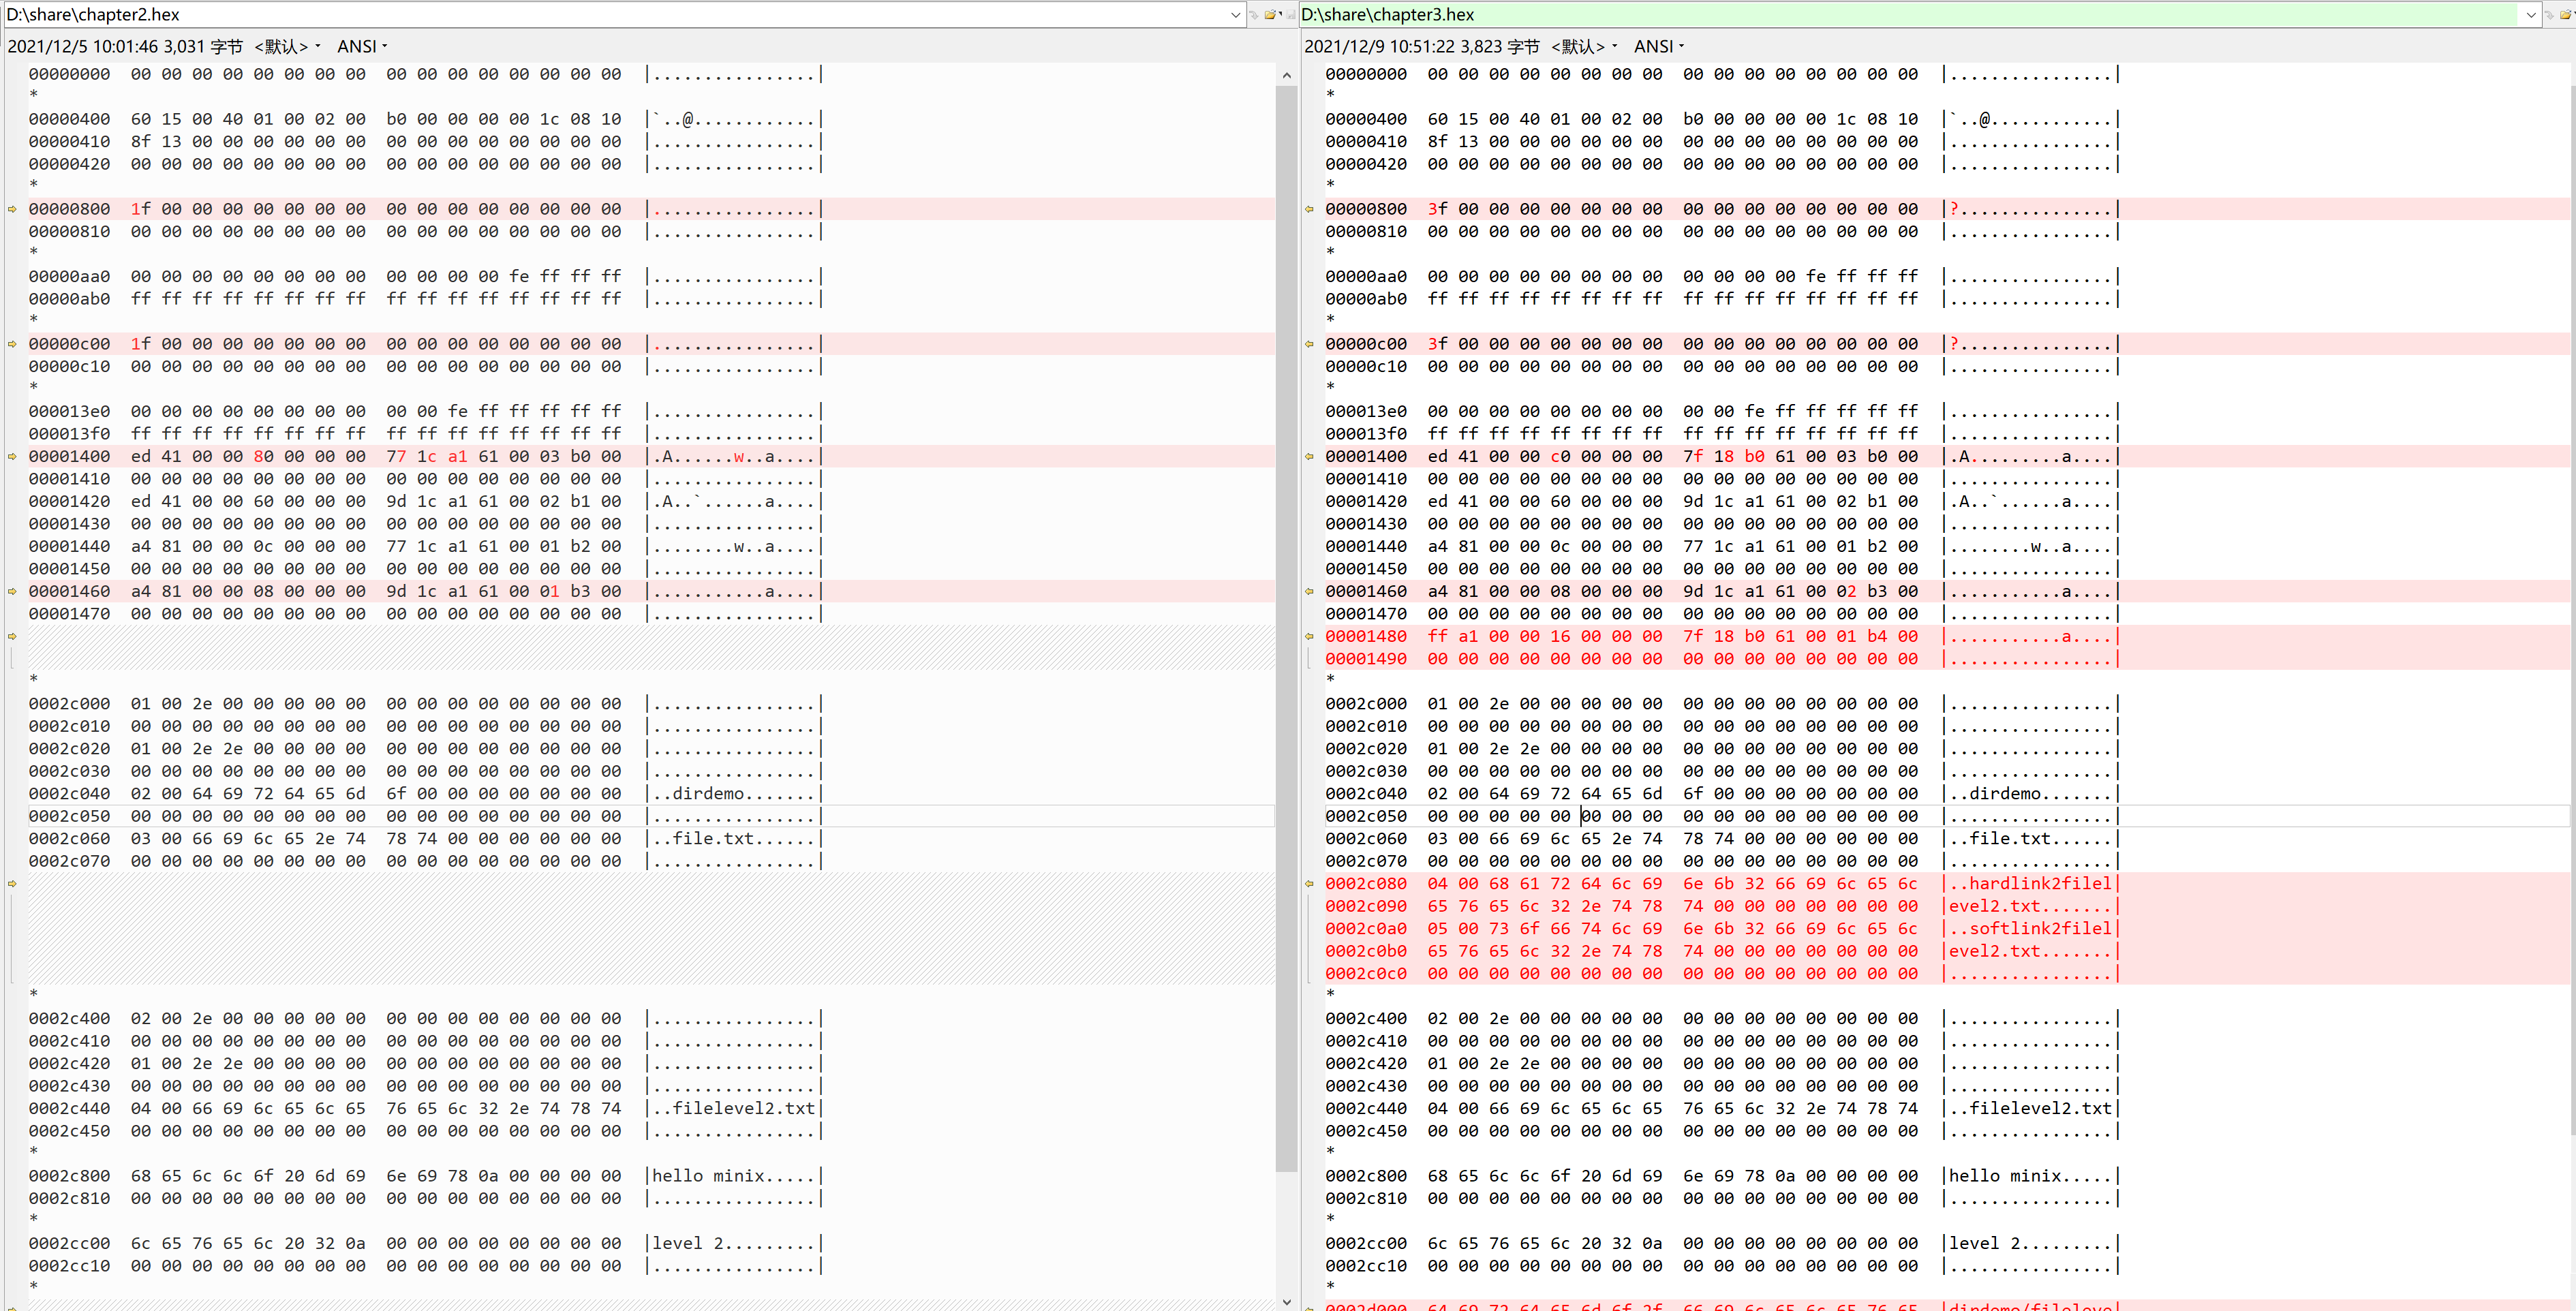Click the left pane scroll-up arrow

click(1286, 75)
